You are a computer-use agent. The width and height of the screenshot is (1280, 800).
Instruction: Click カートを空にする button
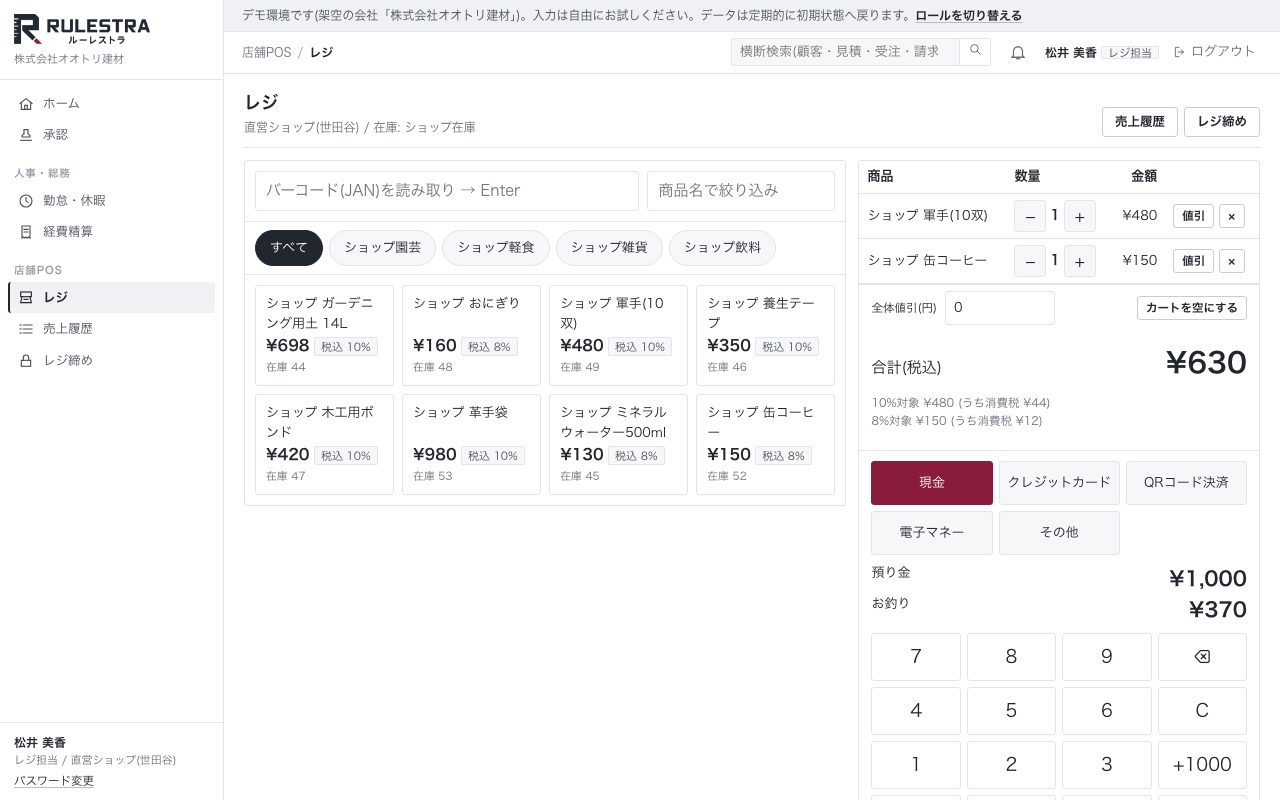click(1192, 308)
